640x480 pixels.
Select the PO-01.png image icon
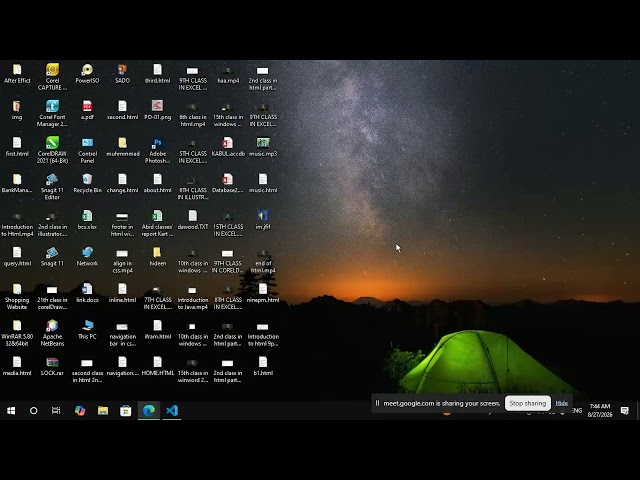pyautogui.click(x=158, y=111)
